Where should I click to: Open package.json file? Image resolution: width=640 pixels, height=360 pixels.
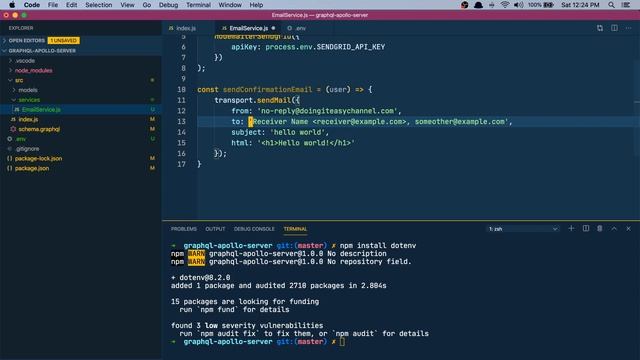32,168
